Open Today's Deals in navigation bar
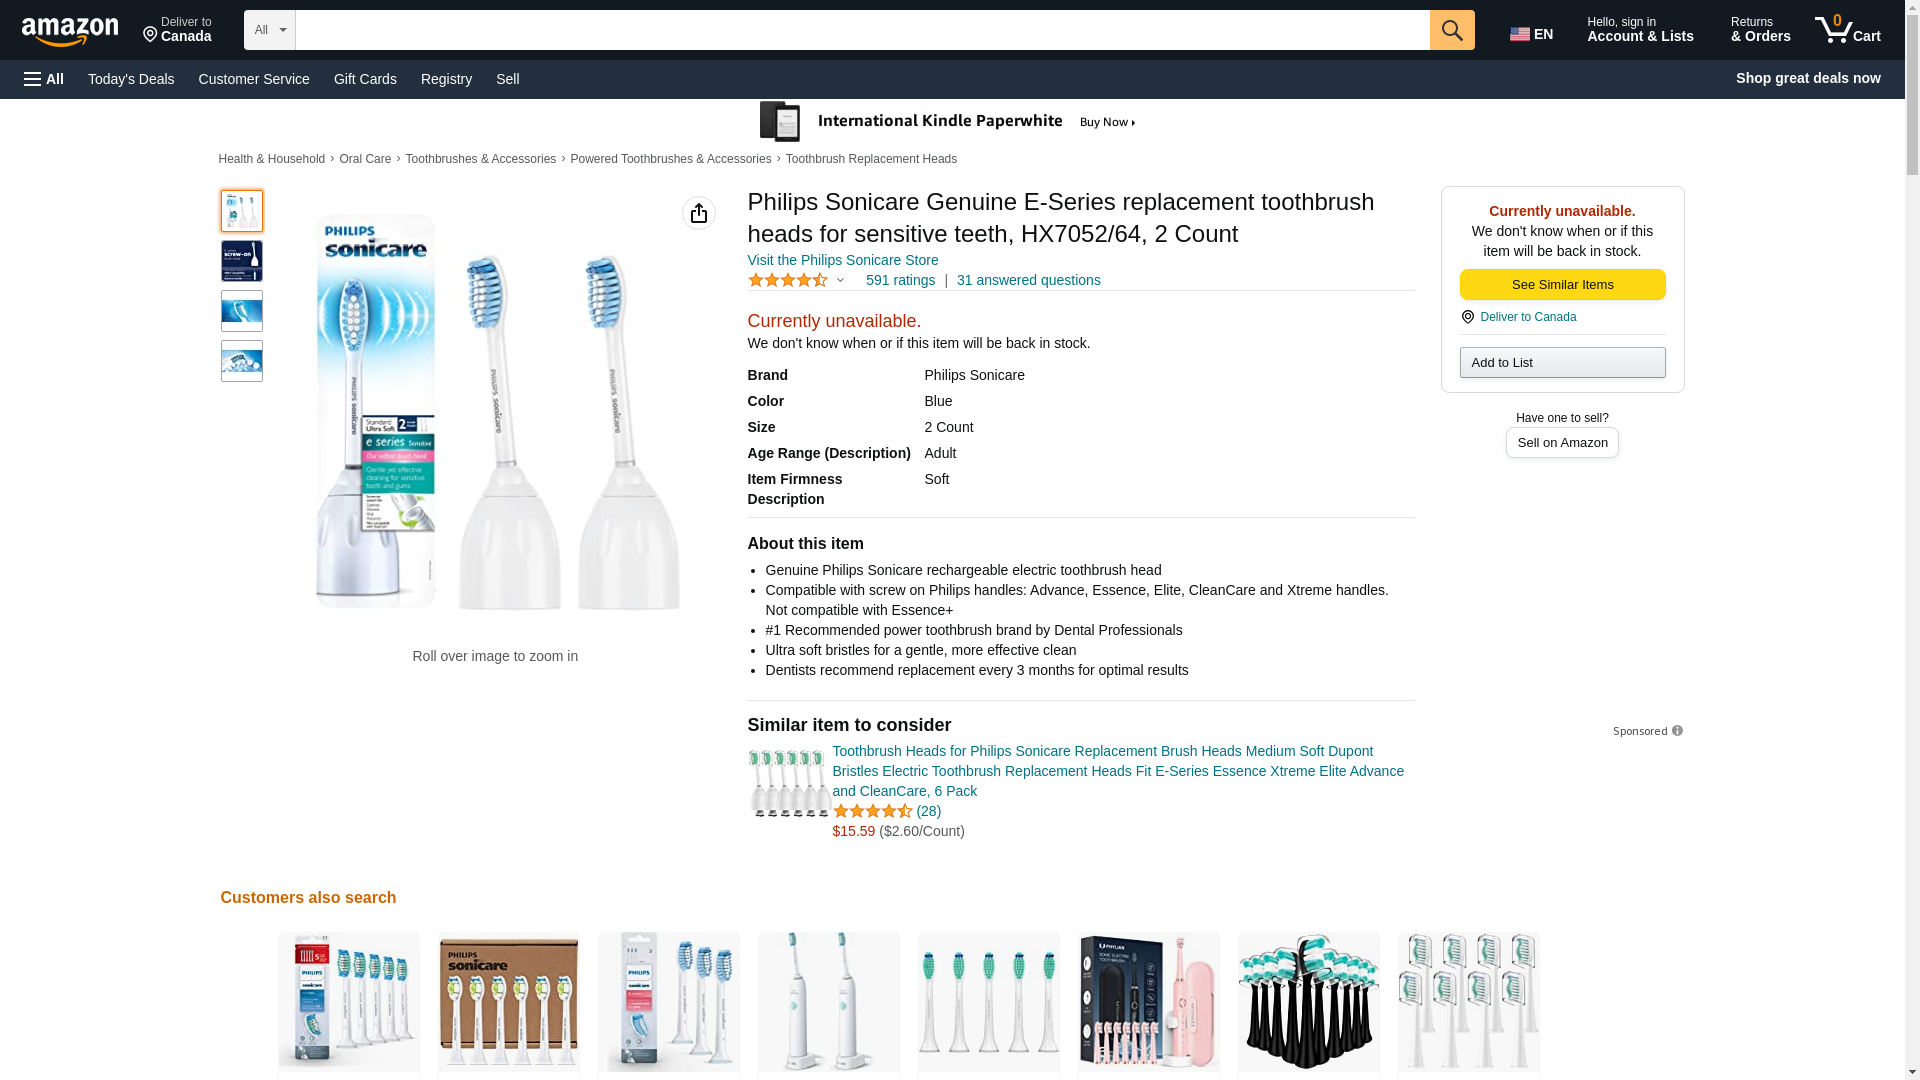The height and width of the screenshot is (1080, 1920). [x=131, y=79]
